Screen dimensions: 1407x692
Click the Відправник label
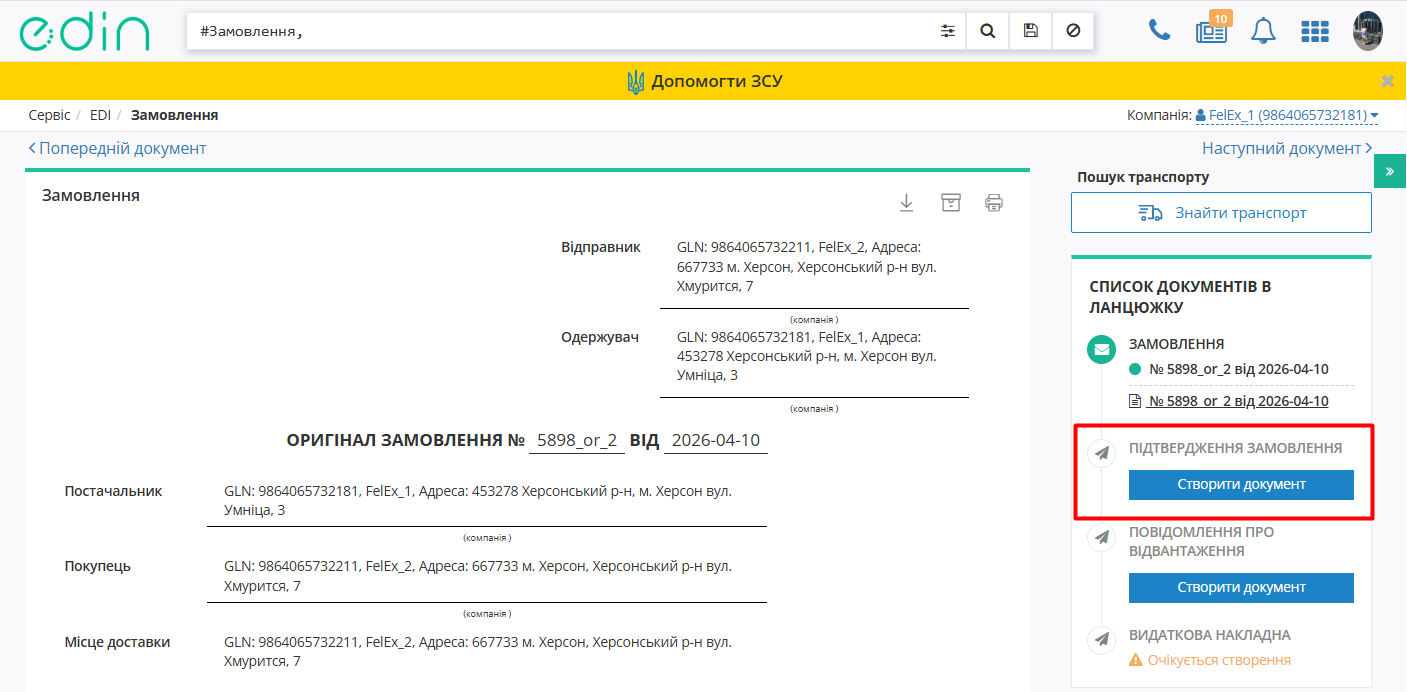(600, 247)
